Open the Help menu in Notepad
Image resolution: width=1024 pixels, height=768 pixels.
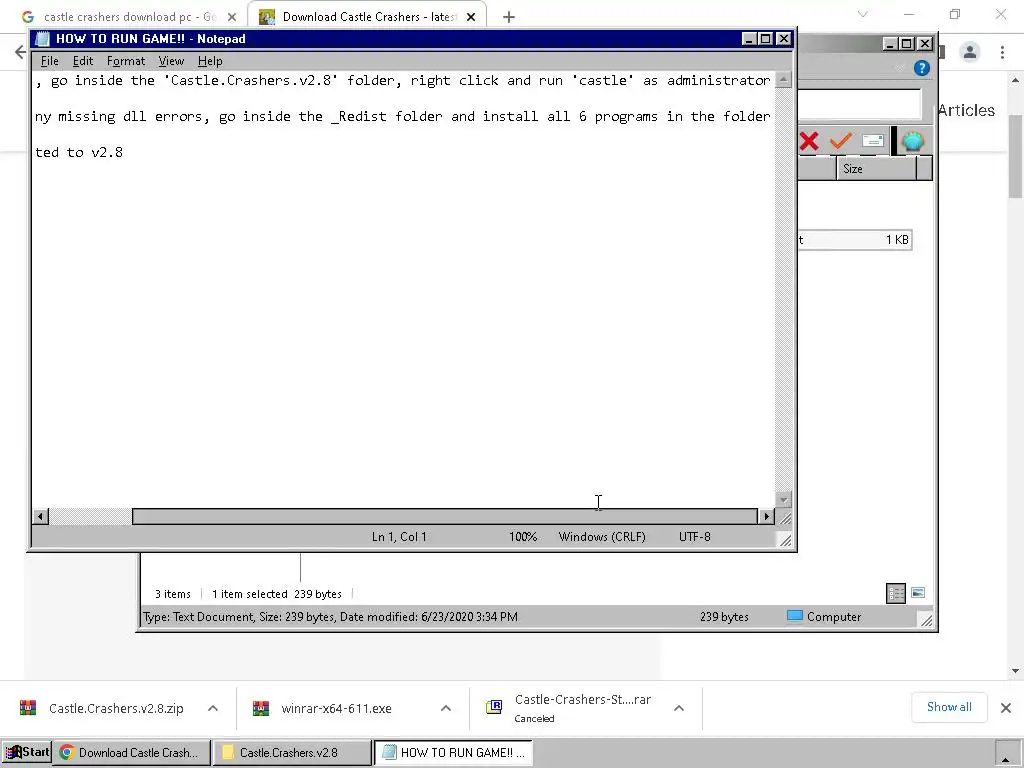tap(210, 61)
